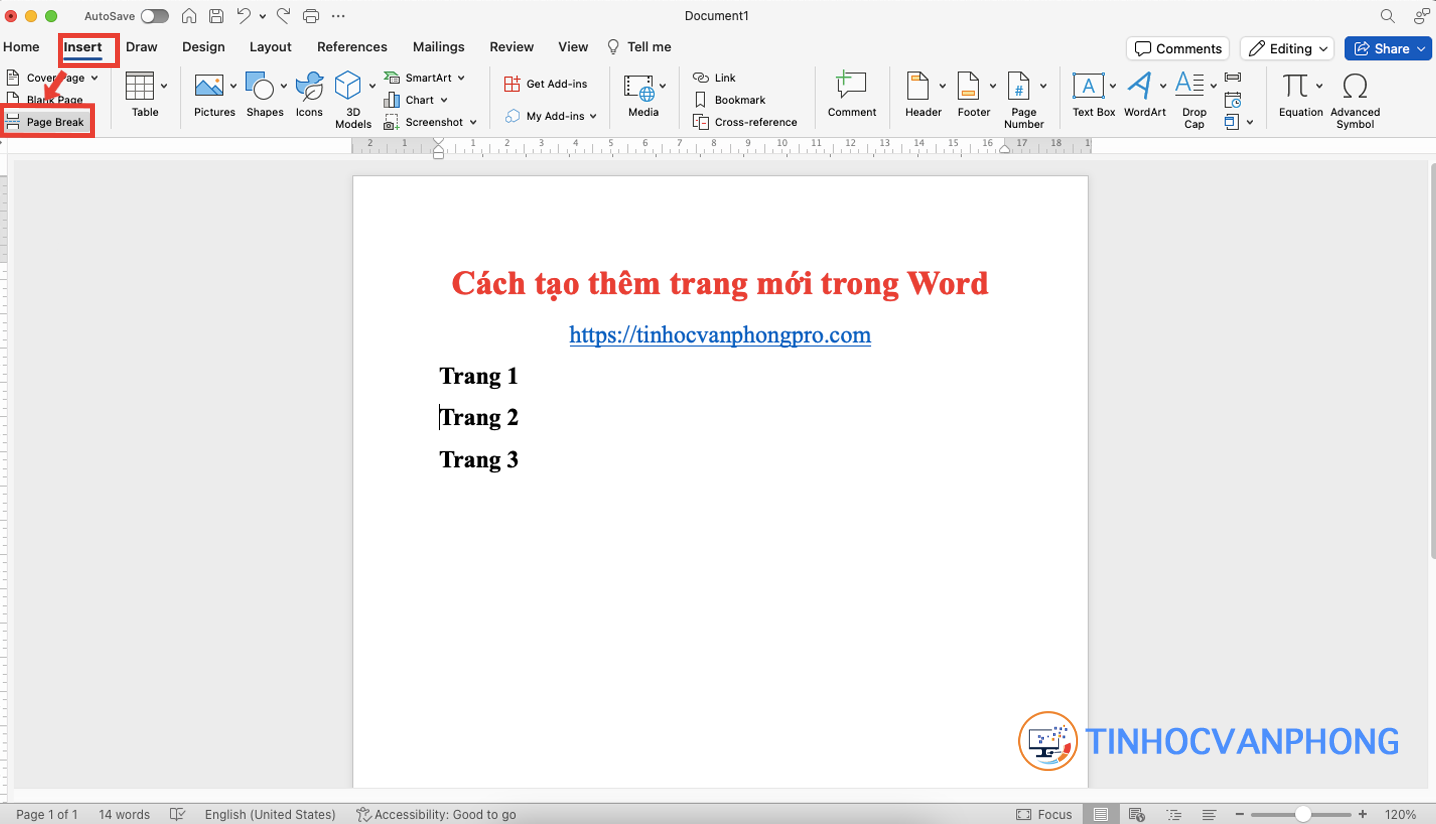The image size is (1436, 824).
Task: Click the Equation pi icon
Action: 1296,86
